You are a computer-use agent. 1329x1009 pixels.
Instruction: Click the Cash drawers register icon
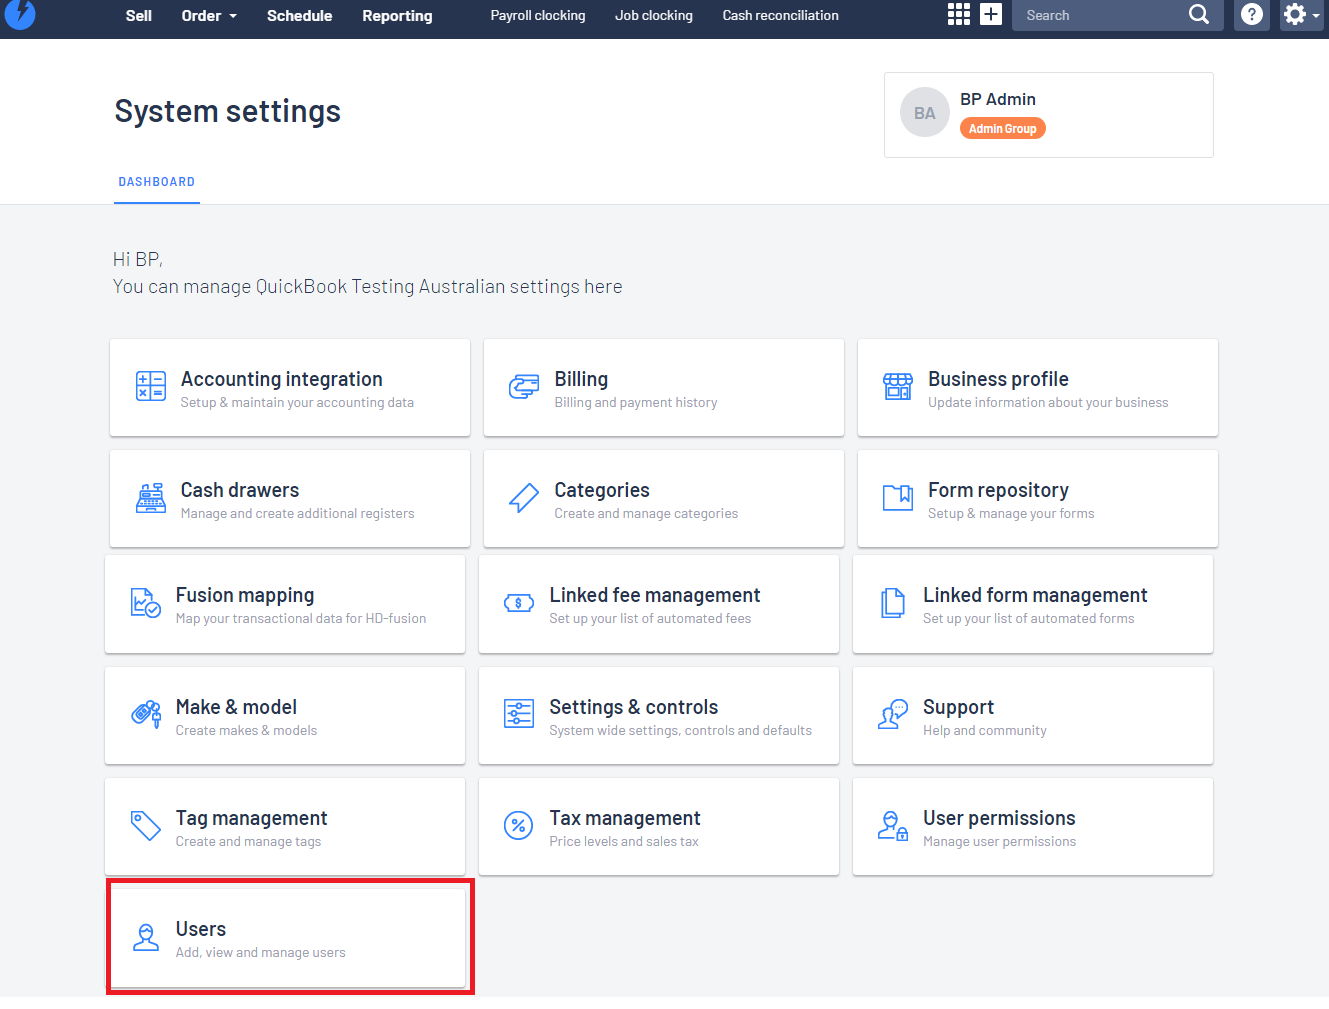(151, 498)
